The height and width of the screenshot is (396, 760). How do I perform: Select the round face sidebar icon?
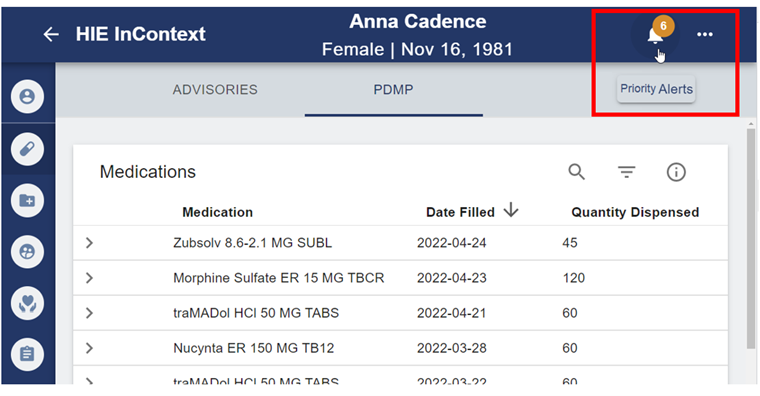pyautogui.click(x=27, y=252)
